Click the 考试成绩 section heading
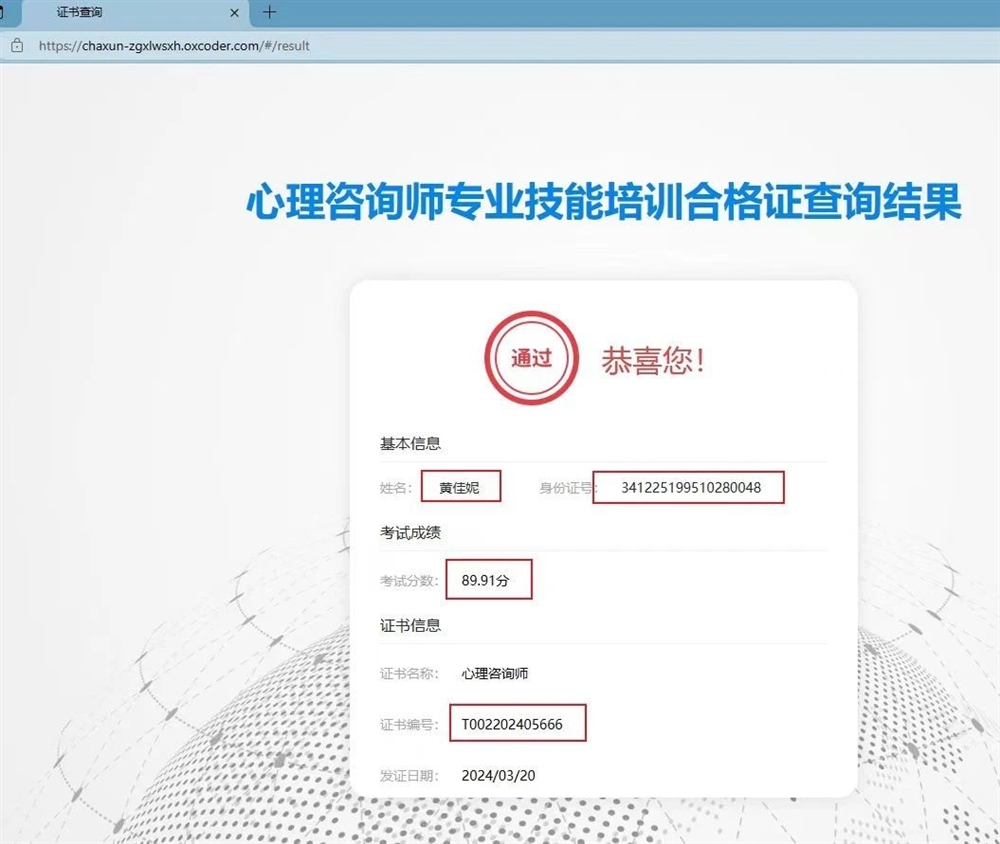 pyautogui.click(x=410, y=533)
